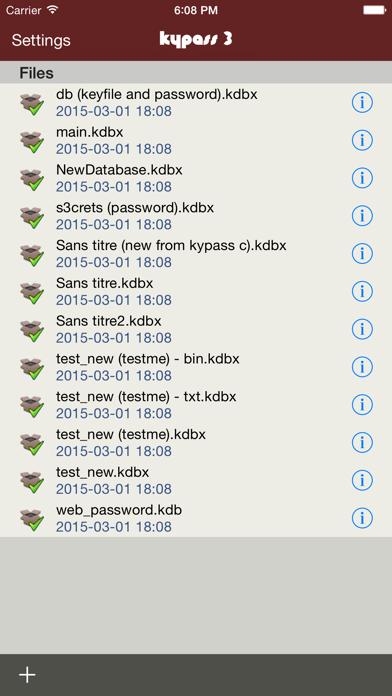This screenshot has width=392, height=696.
Task: Tap info button of test_new.kdbx
Action: click(x=362, y=480)
